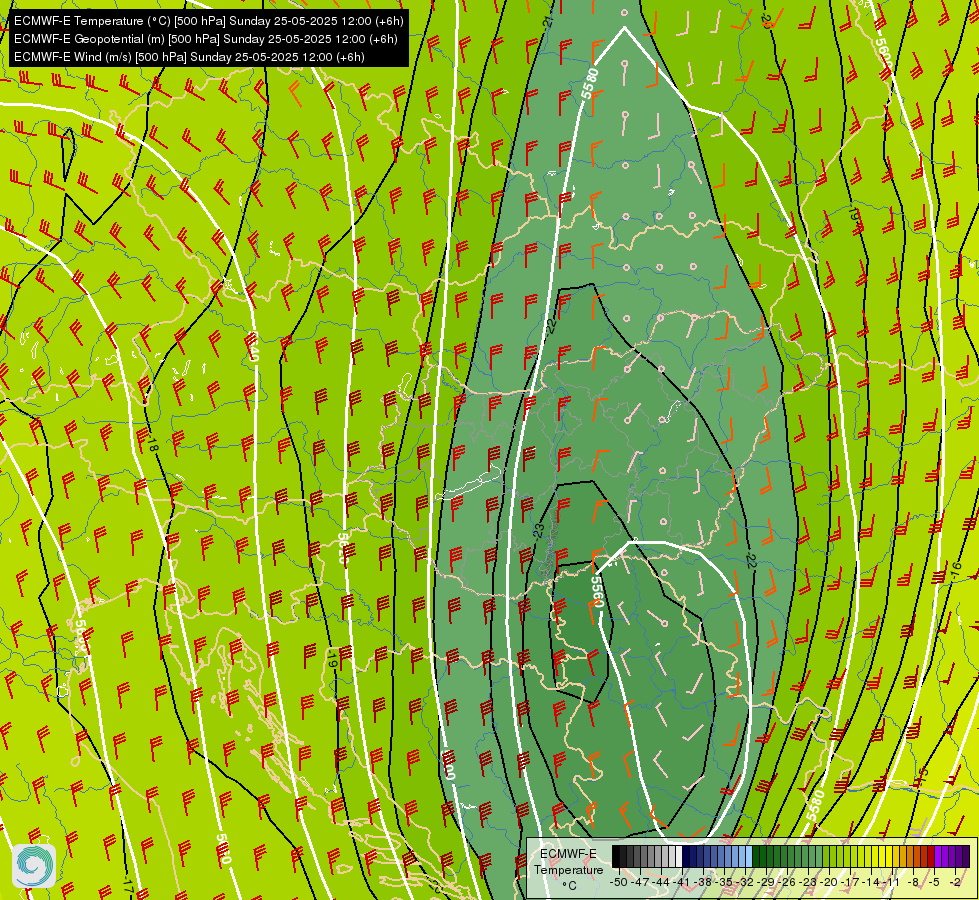Click the red swatch on the temperature legend
The height and width of the screenshot is (900, 979).
coord(931,856)
